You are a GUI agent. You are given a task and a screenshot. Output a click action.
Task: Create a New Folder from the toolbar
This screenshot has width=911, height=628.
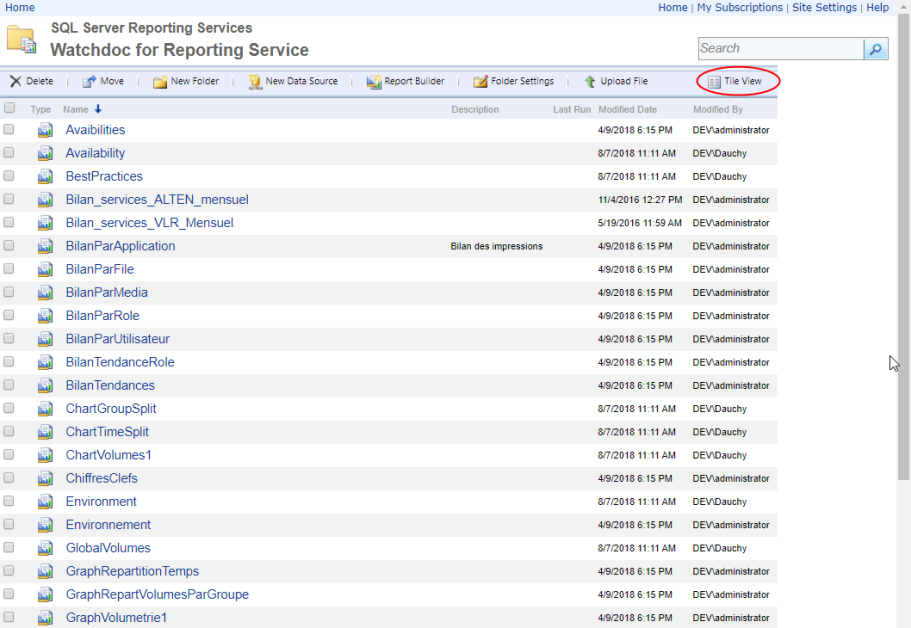[x=160, y=81]
